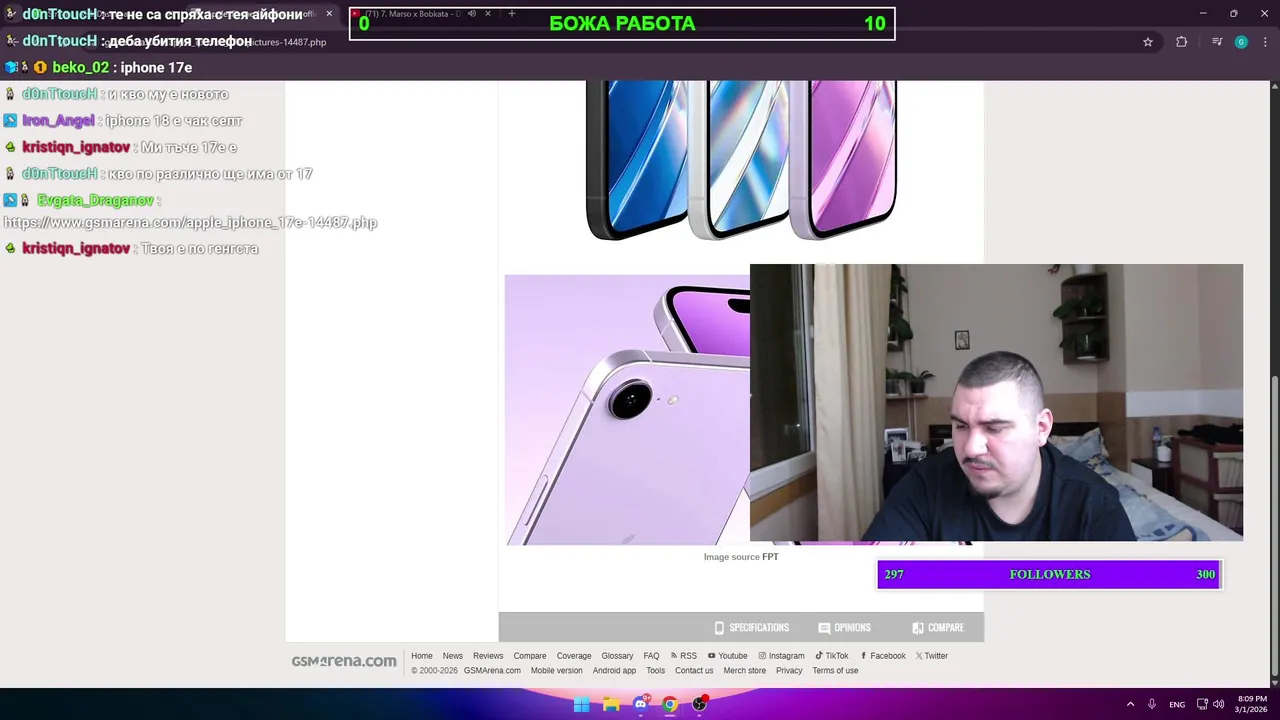
Task: Click the purple iPhone camera close-up image
Action: (x=627, y=410)
